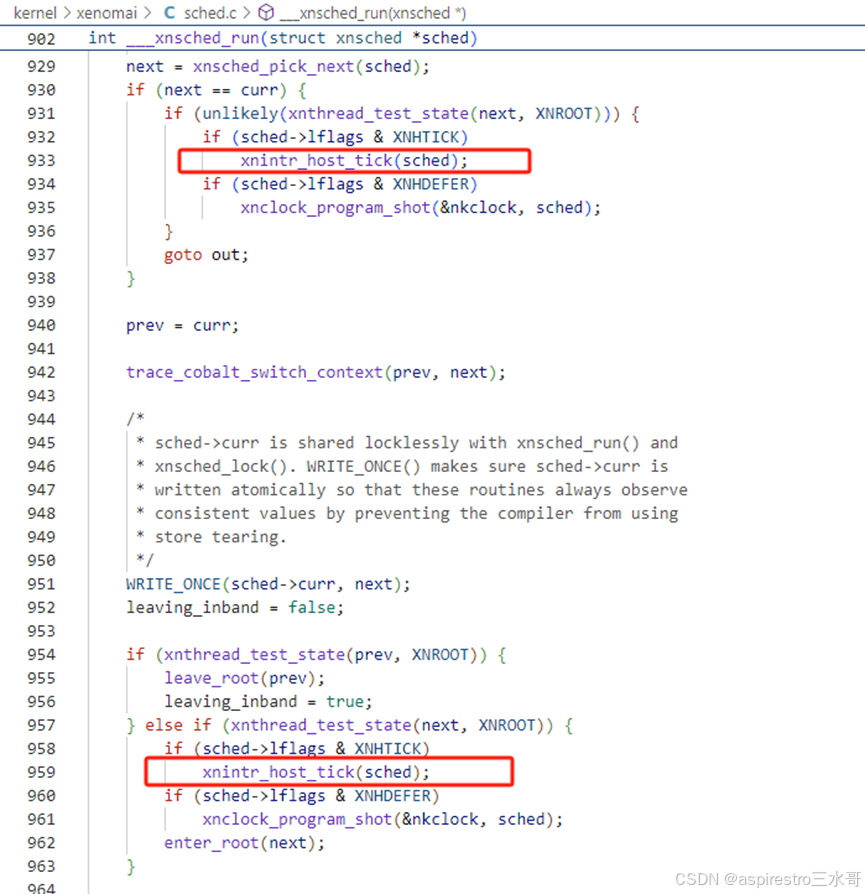Click line number 951
This screenshot has height=894, width=865.
(41, 584)
